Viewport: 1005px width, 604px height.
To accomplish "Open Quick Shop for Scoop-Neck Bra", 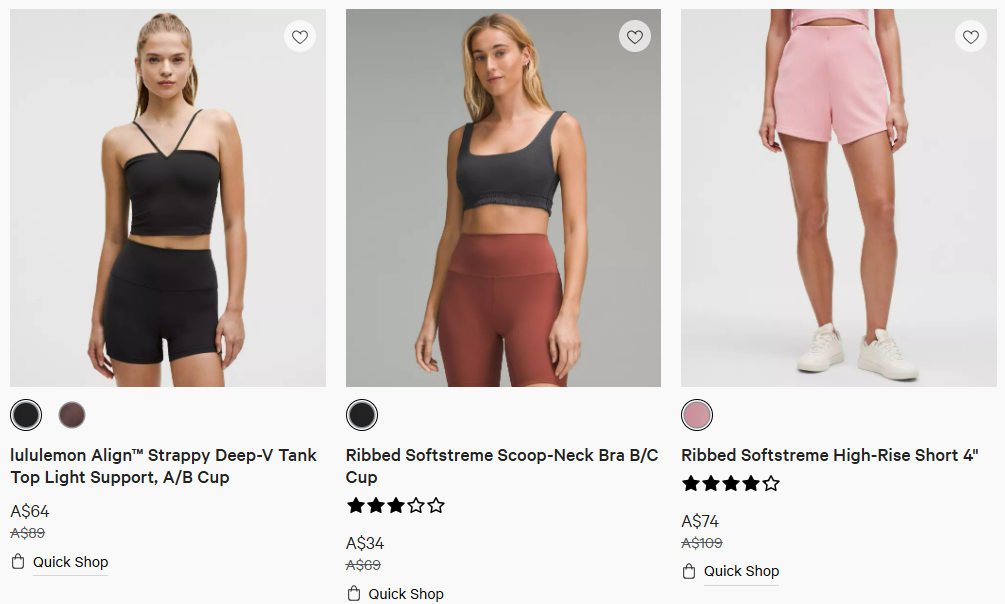I will 406,594.
